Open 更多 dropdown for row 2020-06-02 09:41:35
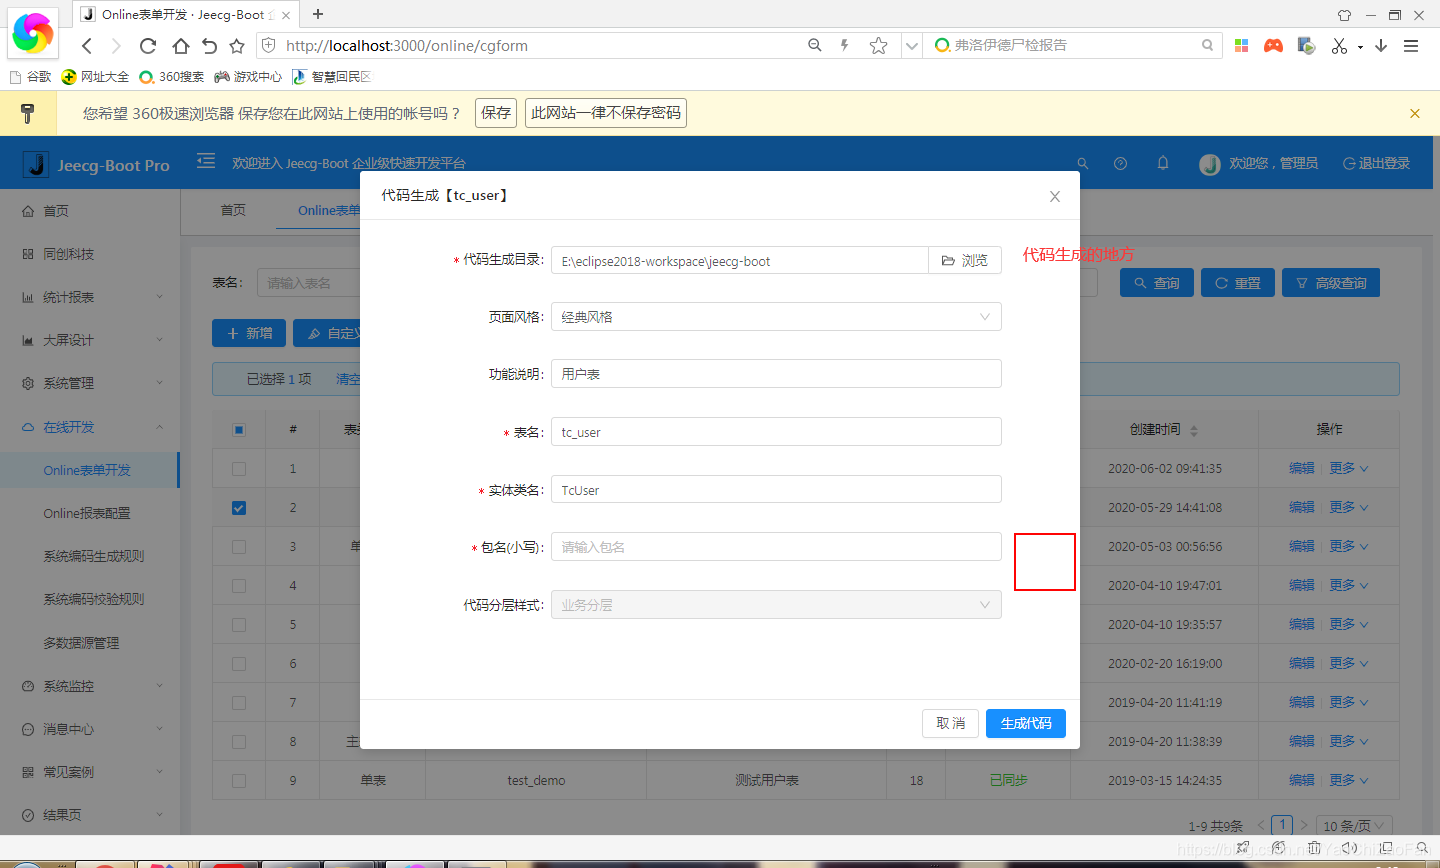Image resolution: width=1440 pixels, height=868 pixels. pyautogui.click(x=1348, y=468)
